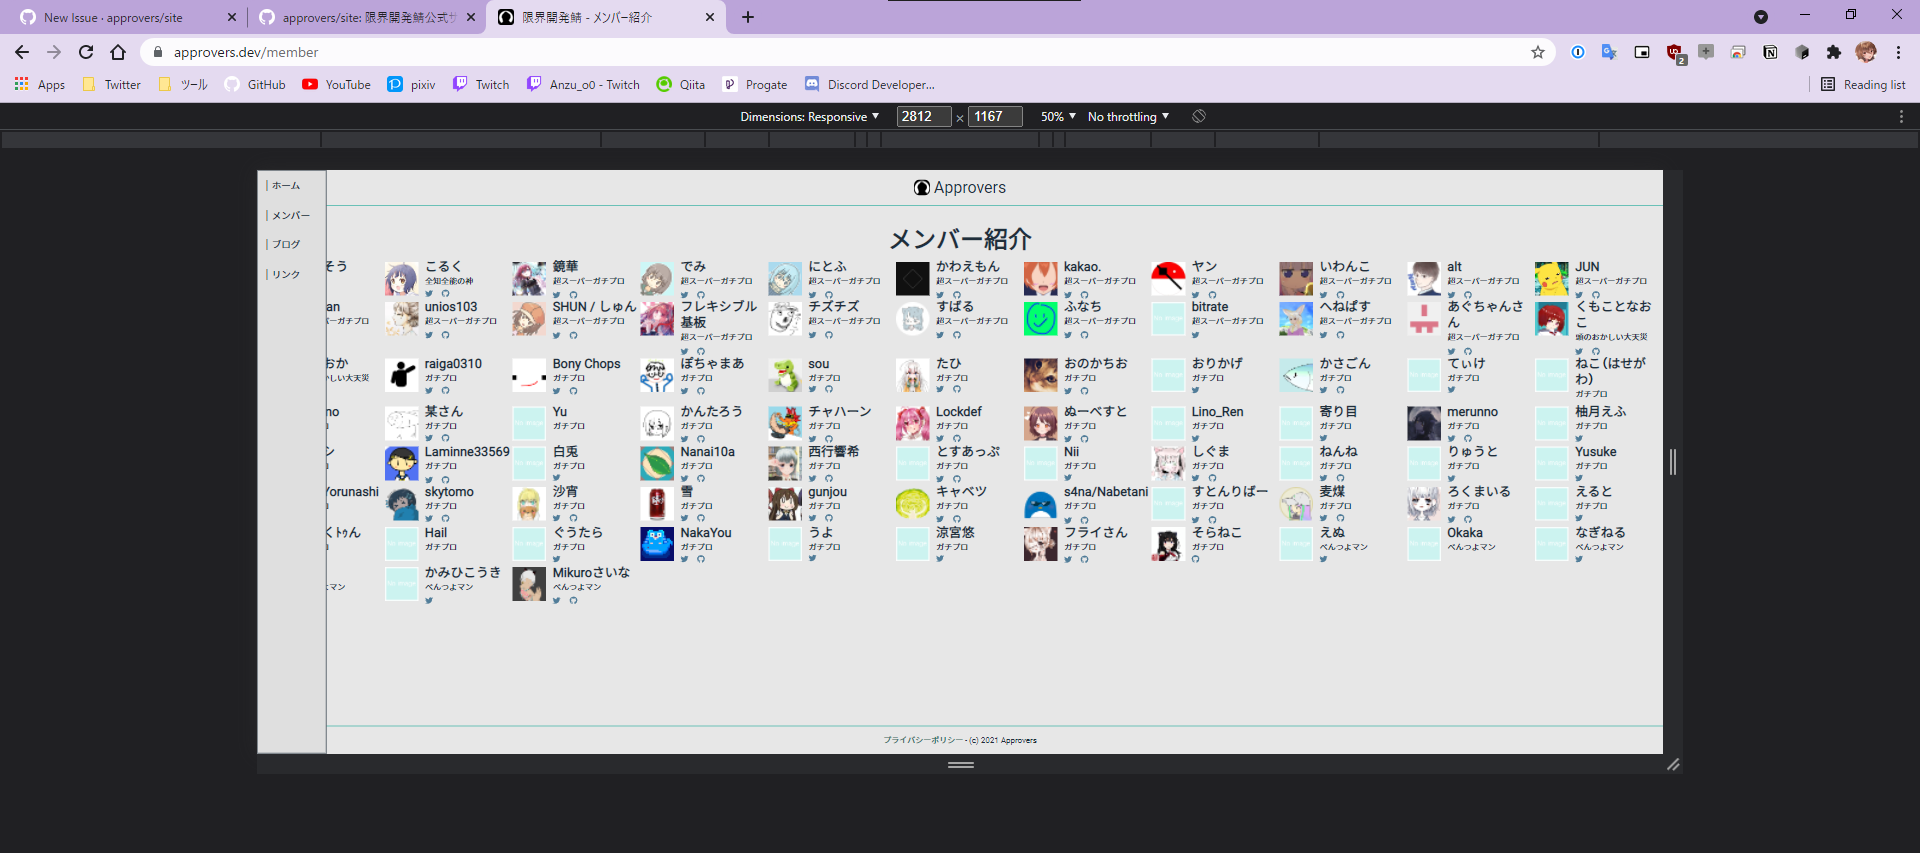Click ヤン's Pokeball avatar
Image resolution: width=1920 pixels, height=853 pixels.
coord(1168,279)
